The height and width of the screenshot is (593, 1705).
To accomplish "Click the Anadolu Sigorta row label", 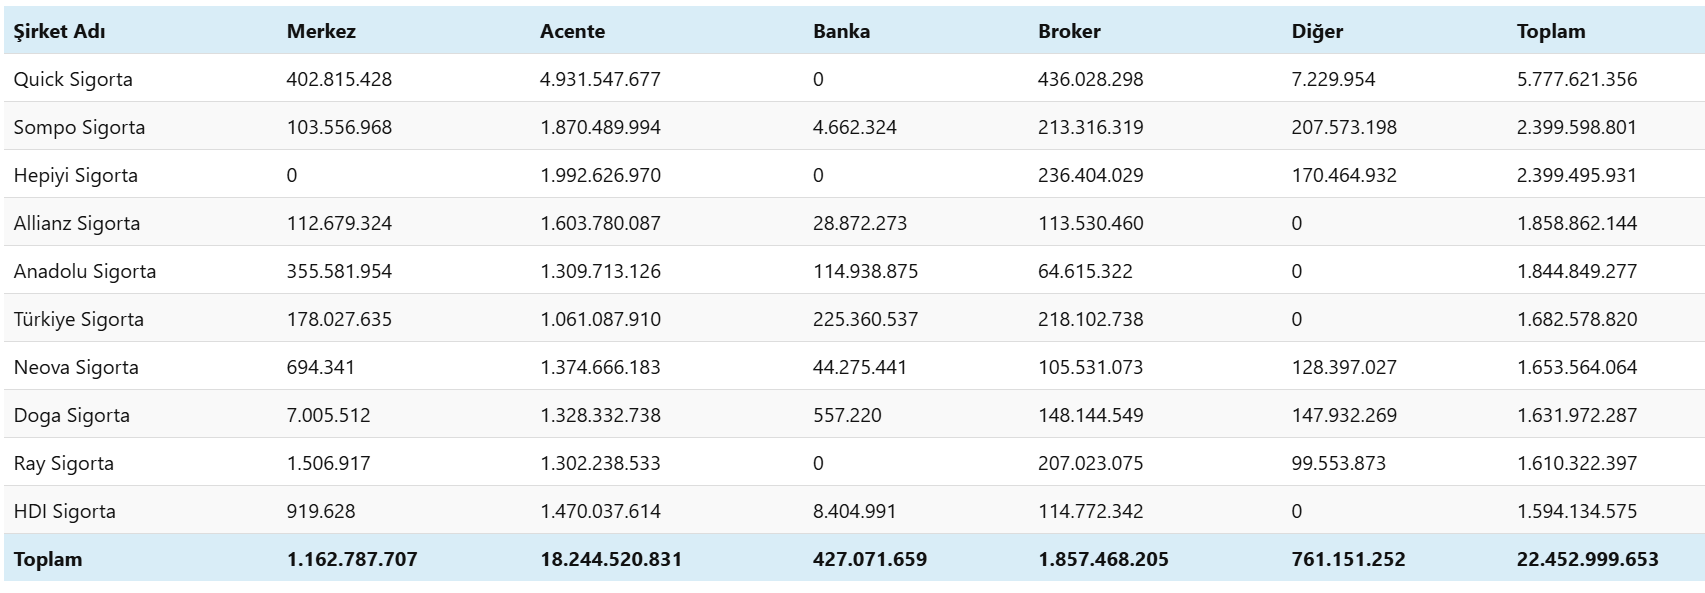I will (85, 271).
